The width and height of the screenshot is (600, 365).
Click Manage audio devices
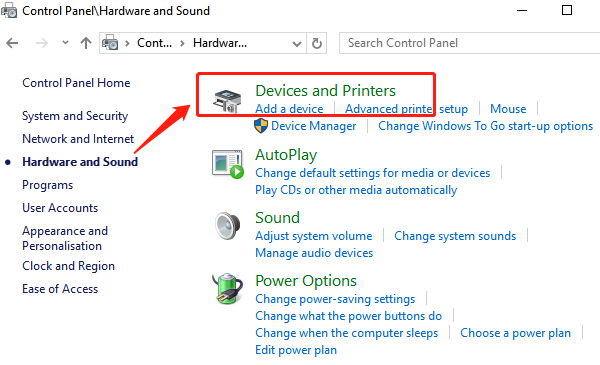pyautogui.click(x=314, y=253)
